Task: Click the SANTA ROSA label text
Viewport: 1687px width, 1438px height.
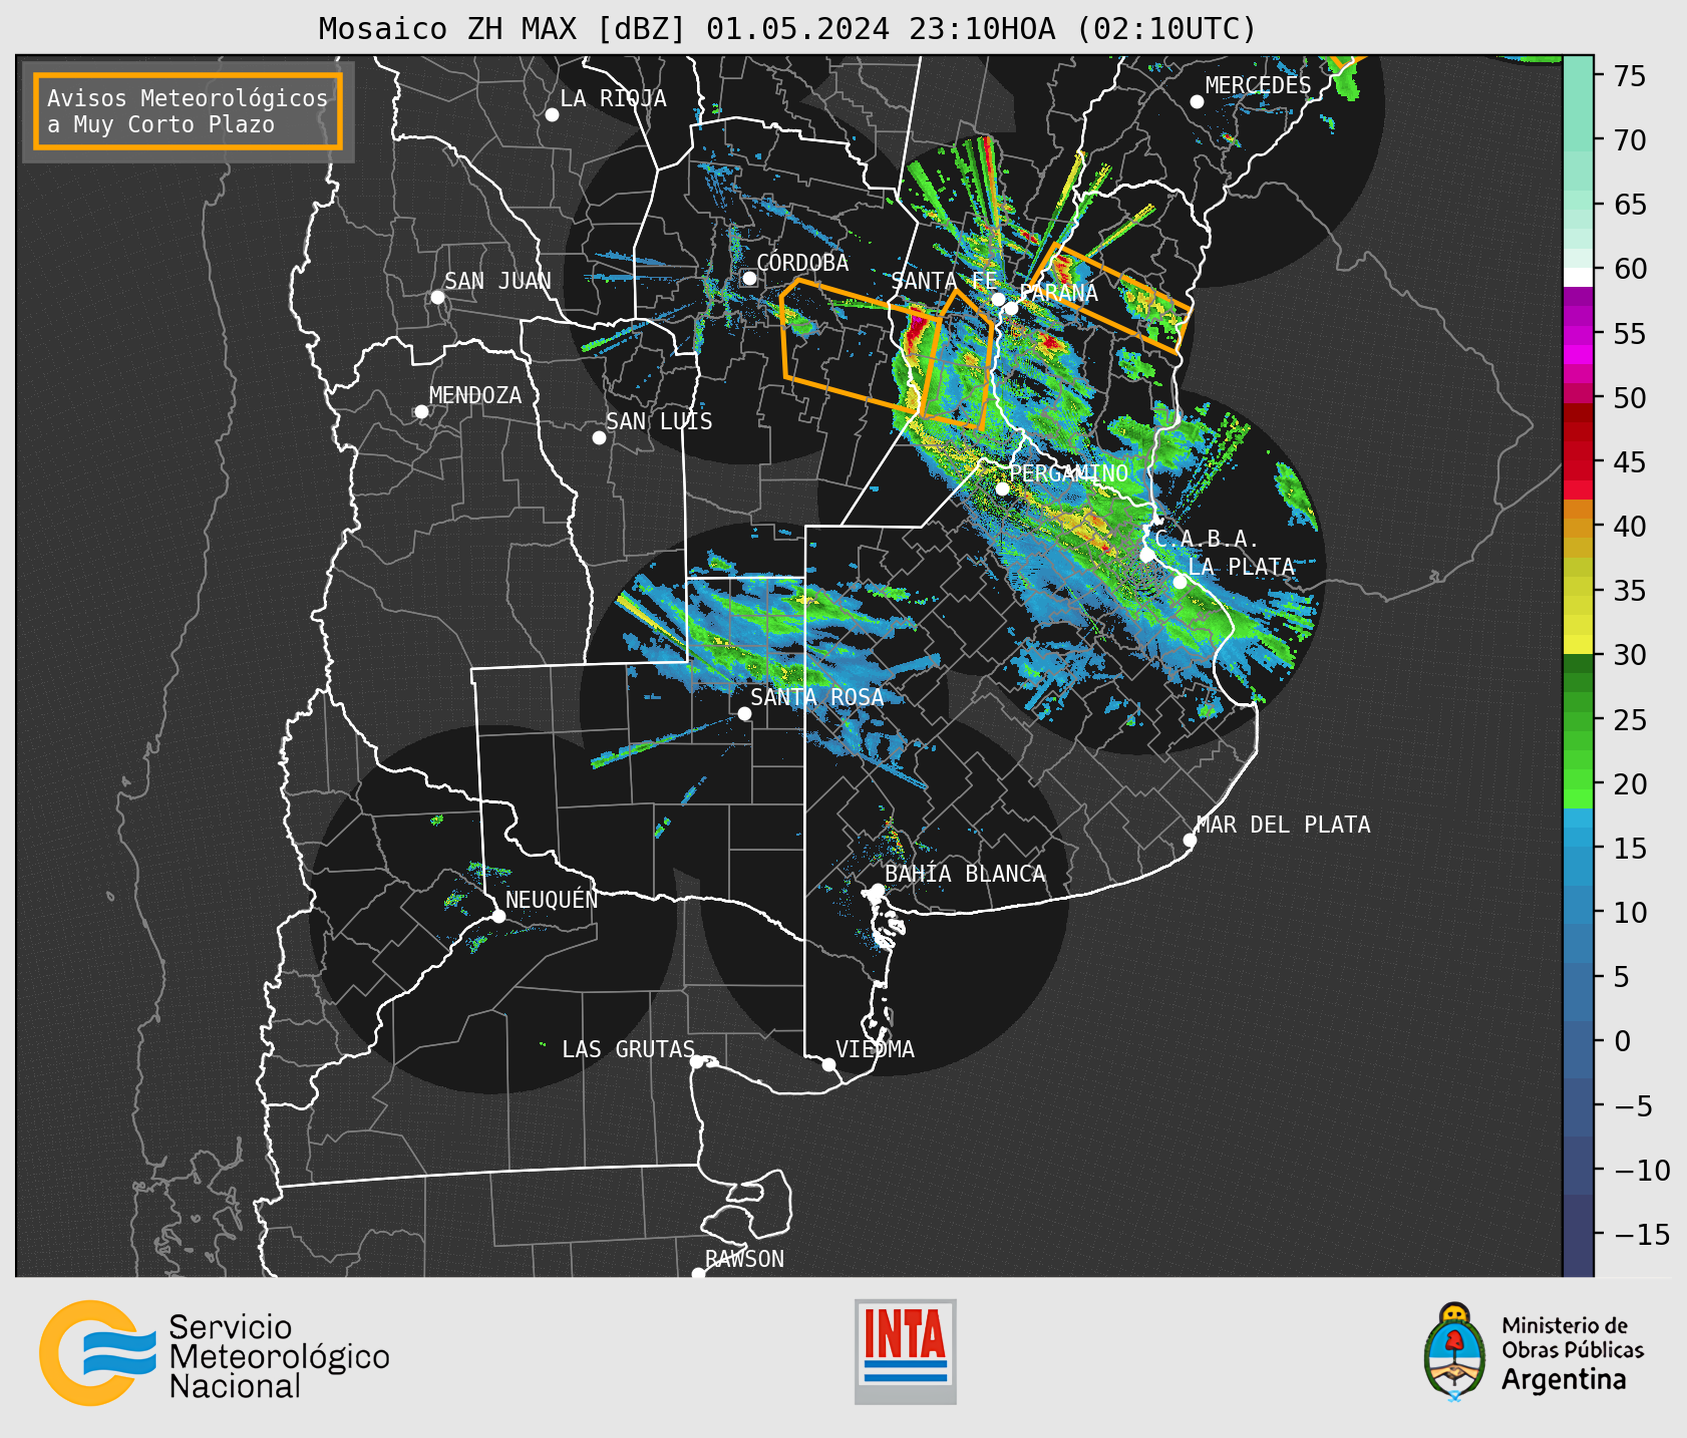Action: tap(817, 697)
